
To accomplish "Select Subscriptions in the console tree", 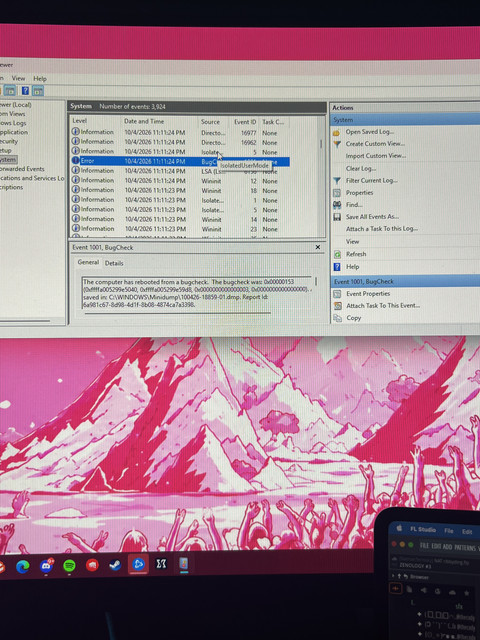I will tap(11, 187).
